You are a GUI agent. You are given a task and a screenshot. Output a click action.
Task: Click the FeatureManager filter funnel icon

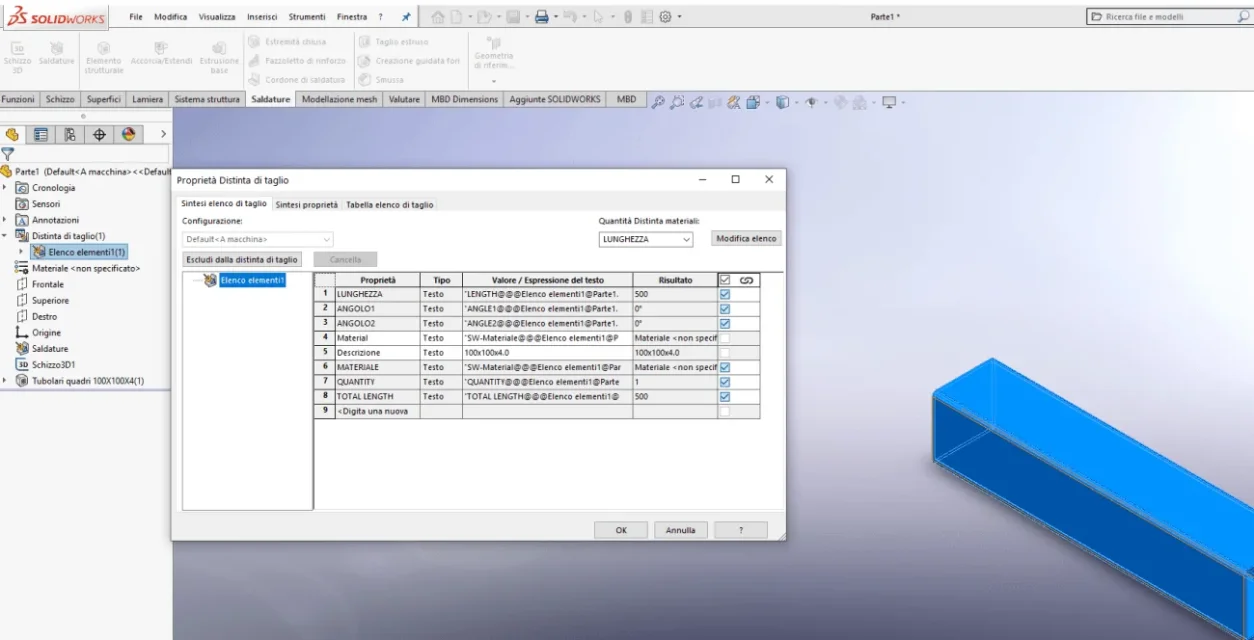tap(7, 154)
